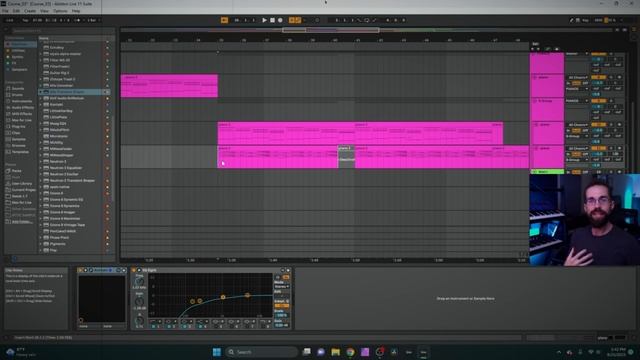This screenshot has width=640, height=360.
Task: Open EQ Eight Mode Stereo dropdown
Action: tap(282, 287)
